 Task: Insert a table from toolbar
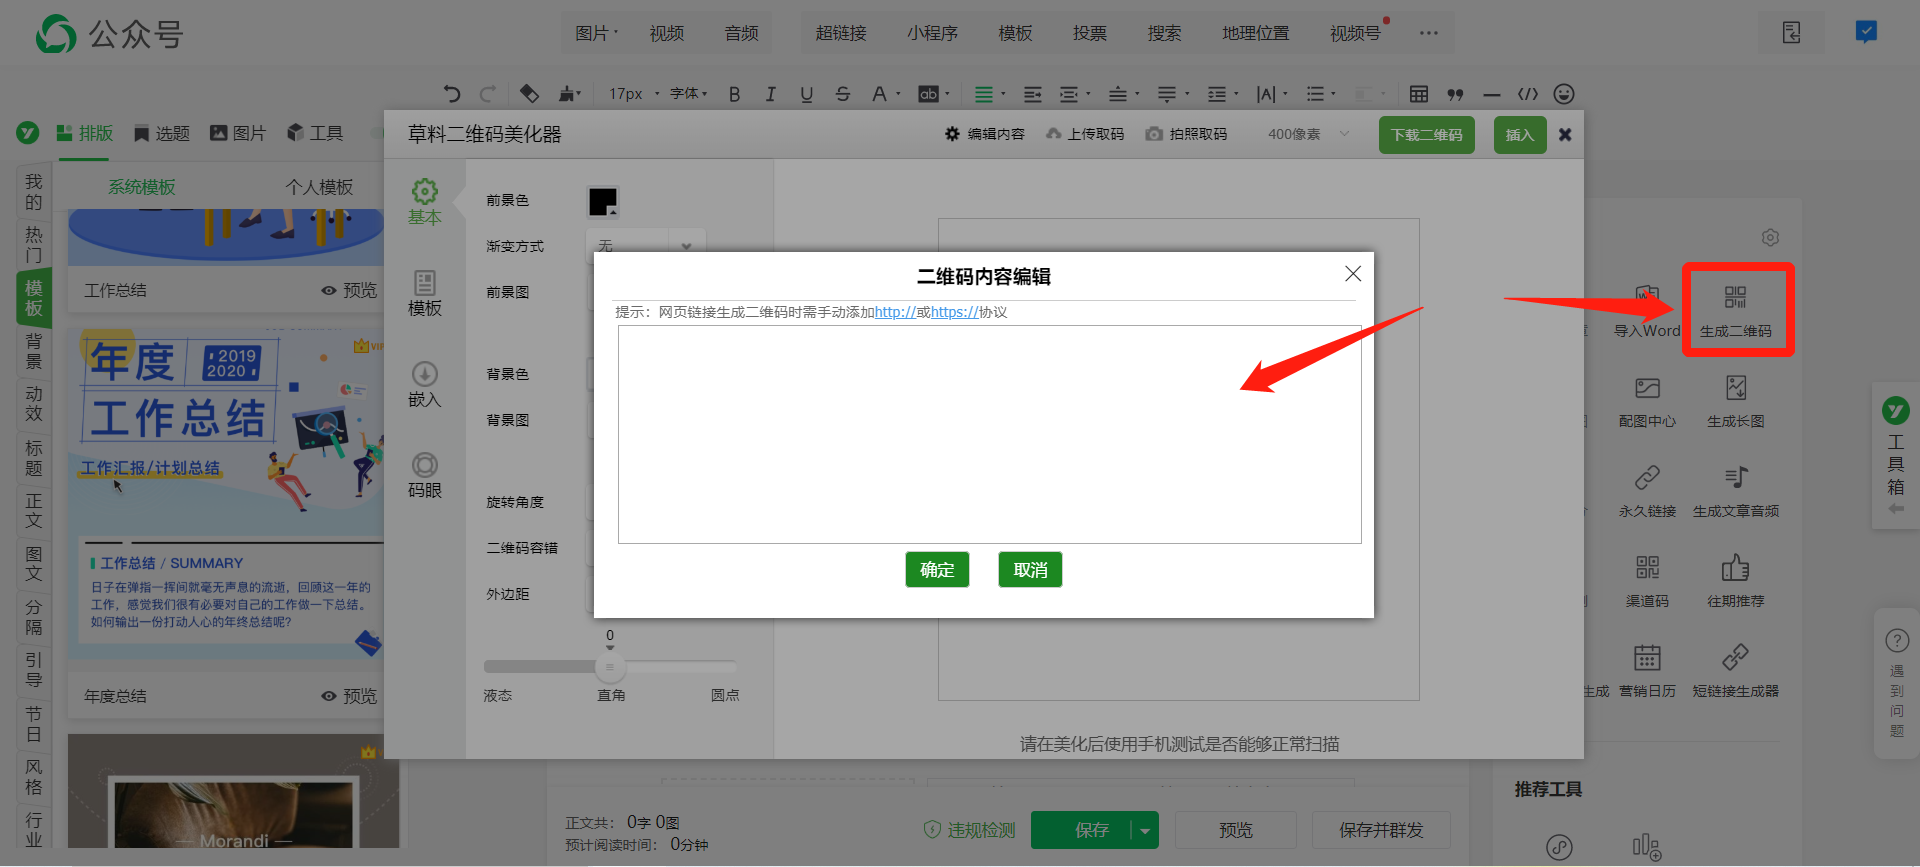(1418, 94)
